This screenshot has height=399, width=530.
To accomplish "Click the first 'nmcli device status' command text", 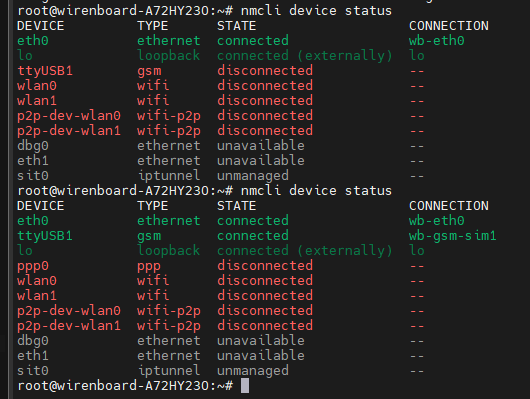I will [x=316, y=11].
